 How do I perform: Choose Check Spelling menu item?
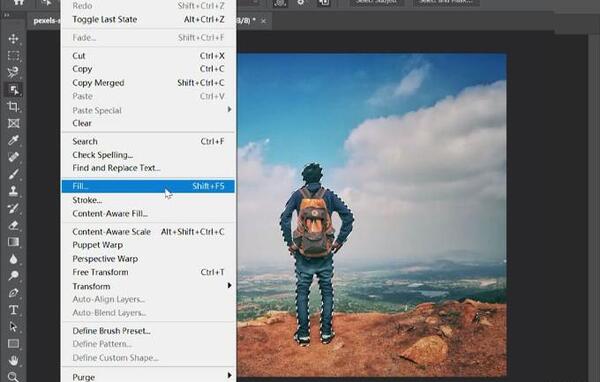point(148,155)
